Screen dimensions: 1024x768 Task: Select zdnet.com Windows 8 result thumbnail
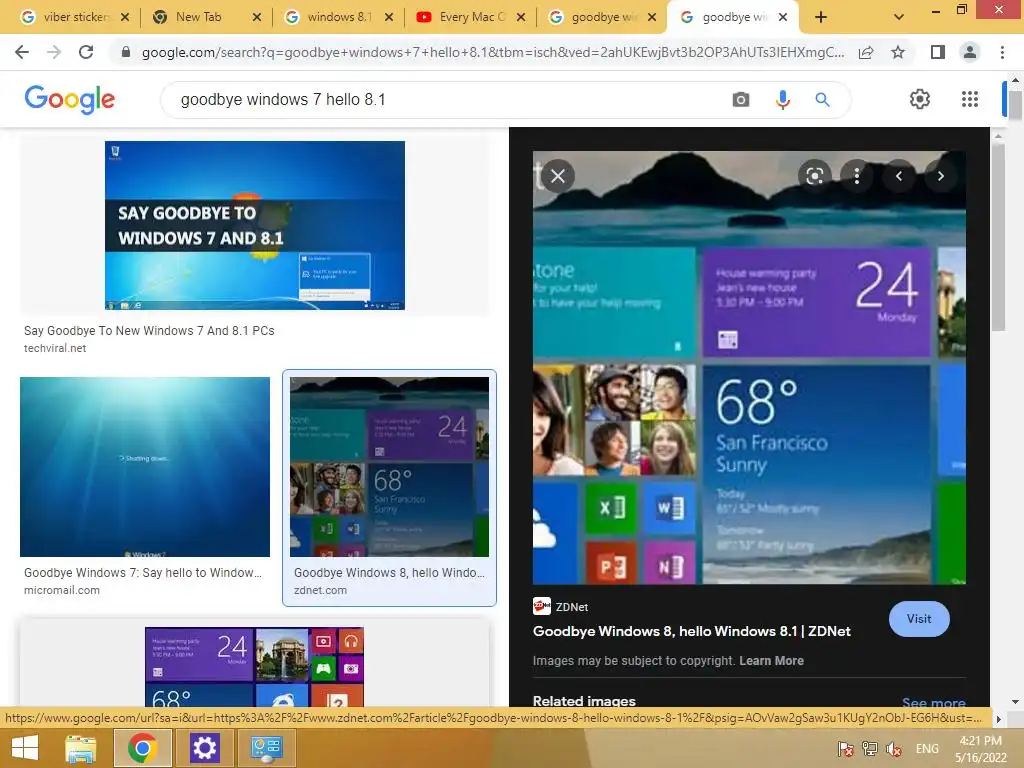click(389, 467)
